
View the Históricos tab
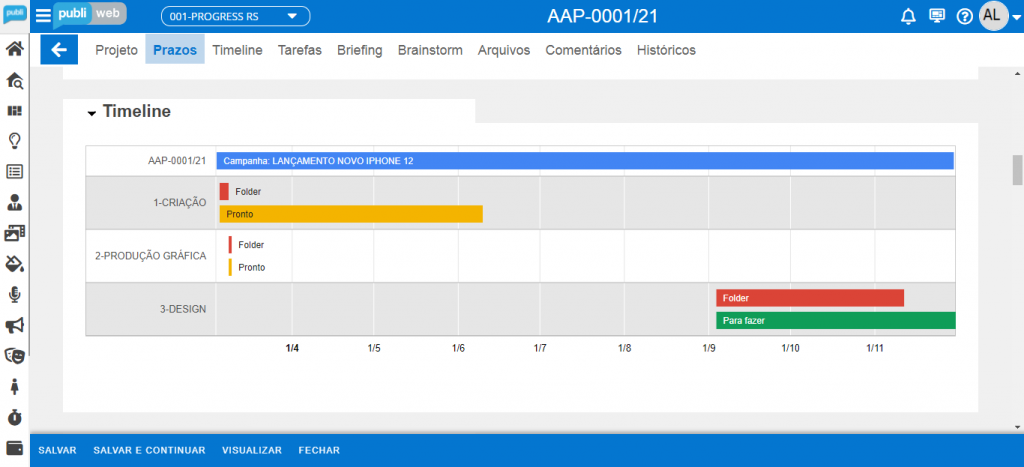point(666,50)
